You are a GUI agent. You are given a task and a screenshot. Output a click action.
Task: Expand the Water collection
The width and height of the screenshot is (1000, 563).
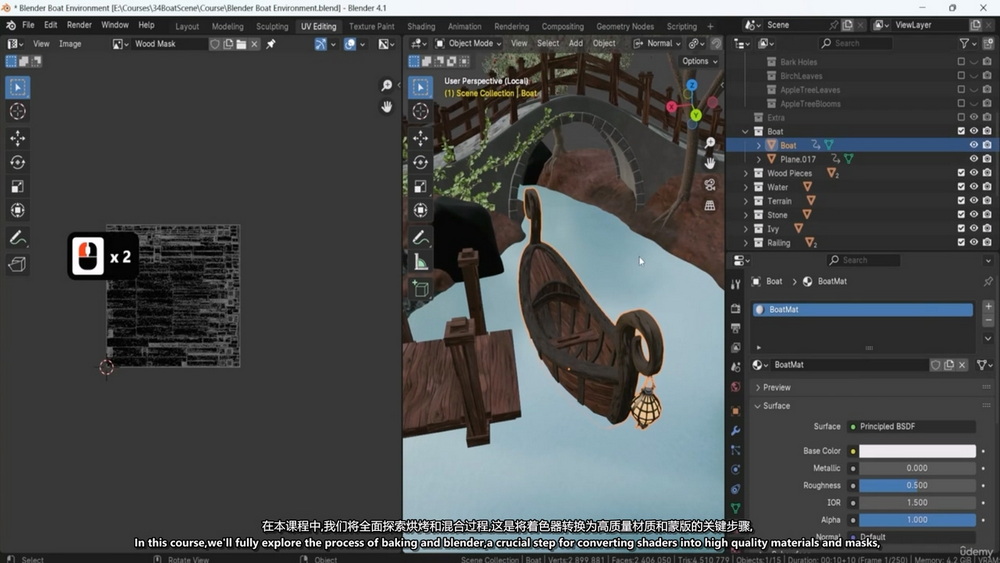746,187
